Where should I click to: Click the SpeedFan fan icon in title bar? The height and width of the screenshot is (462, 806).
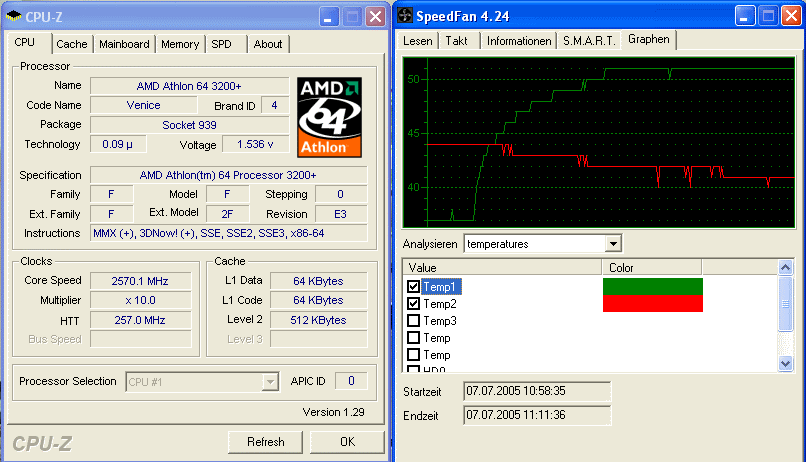405,15
